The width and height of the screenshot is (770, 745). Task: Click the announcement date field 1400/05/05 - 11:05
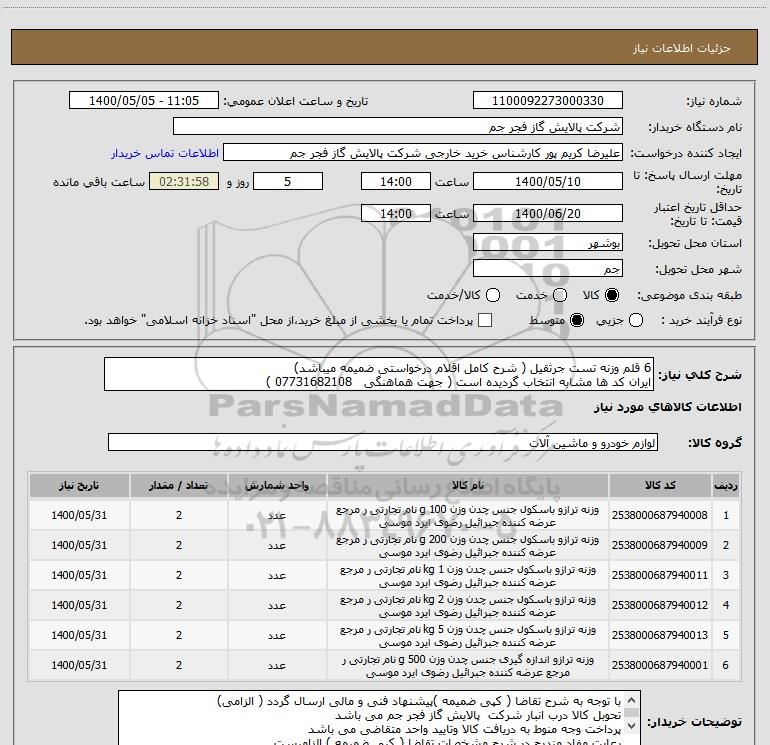pos(144,101)
